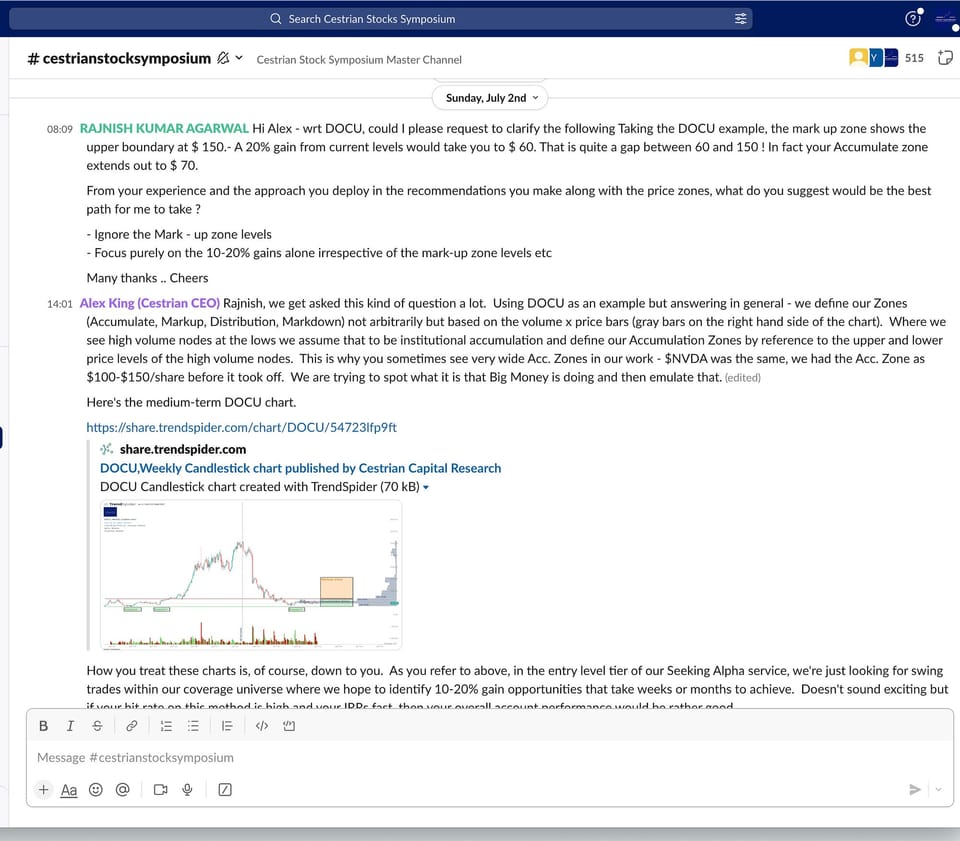Send the message with arrow button
This screenshot has width=960, height=841.
point(915,790)
